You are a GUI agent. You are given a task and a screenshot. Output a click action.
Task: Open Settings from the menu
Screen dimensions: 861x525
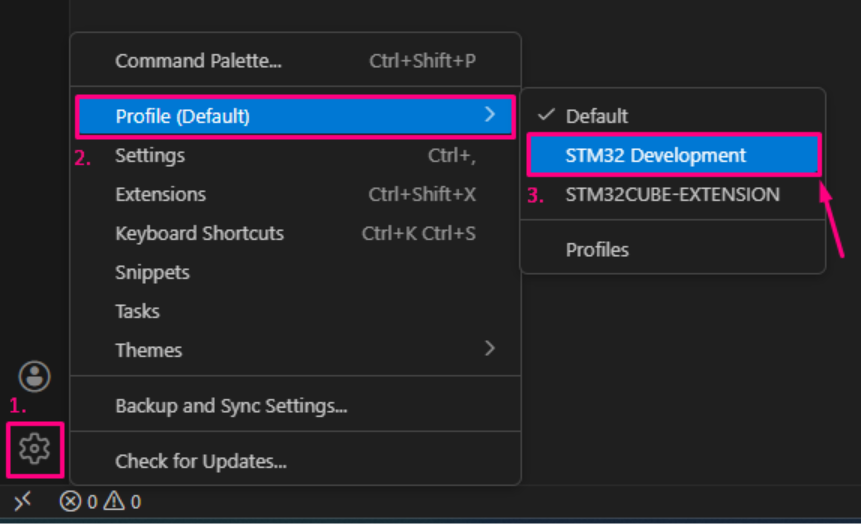150,155
